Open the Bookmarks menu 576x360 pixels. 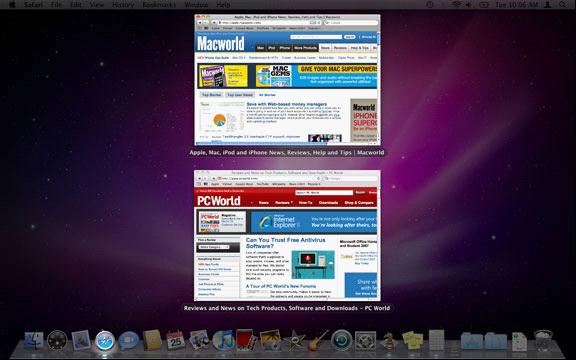[159, 5]
